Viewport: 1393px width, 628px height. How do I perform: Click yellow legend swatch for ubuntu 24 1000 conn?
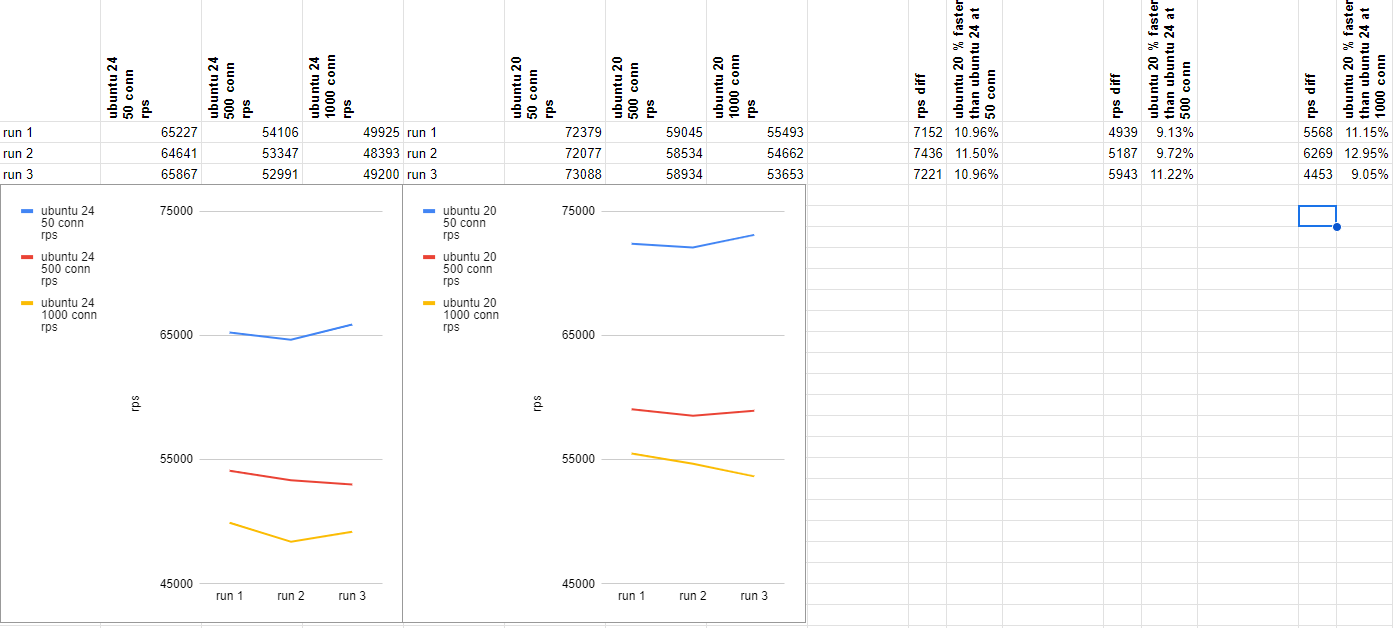click(x=27, y=303)
